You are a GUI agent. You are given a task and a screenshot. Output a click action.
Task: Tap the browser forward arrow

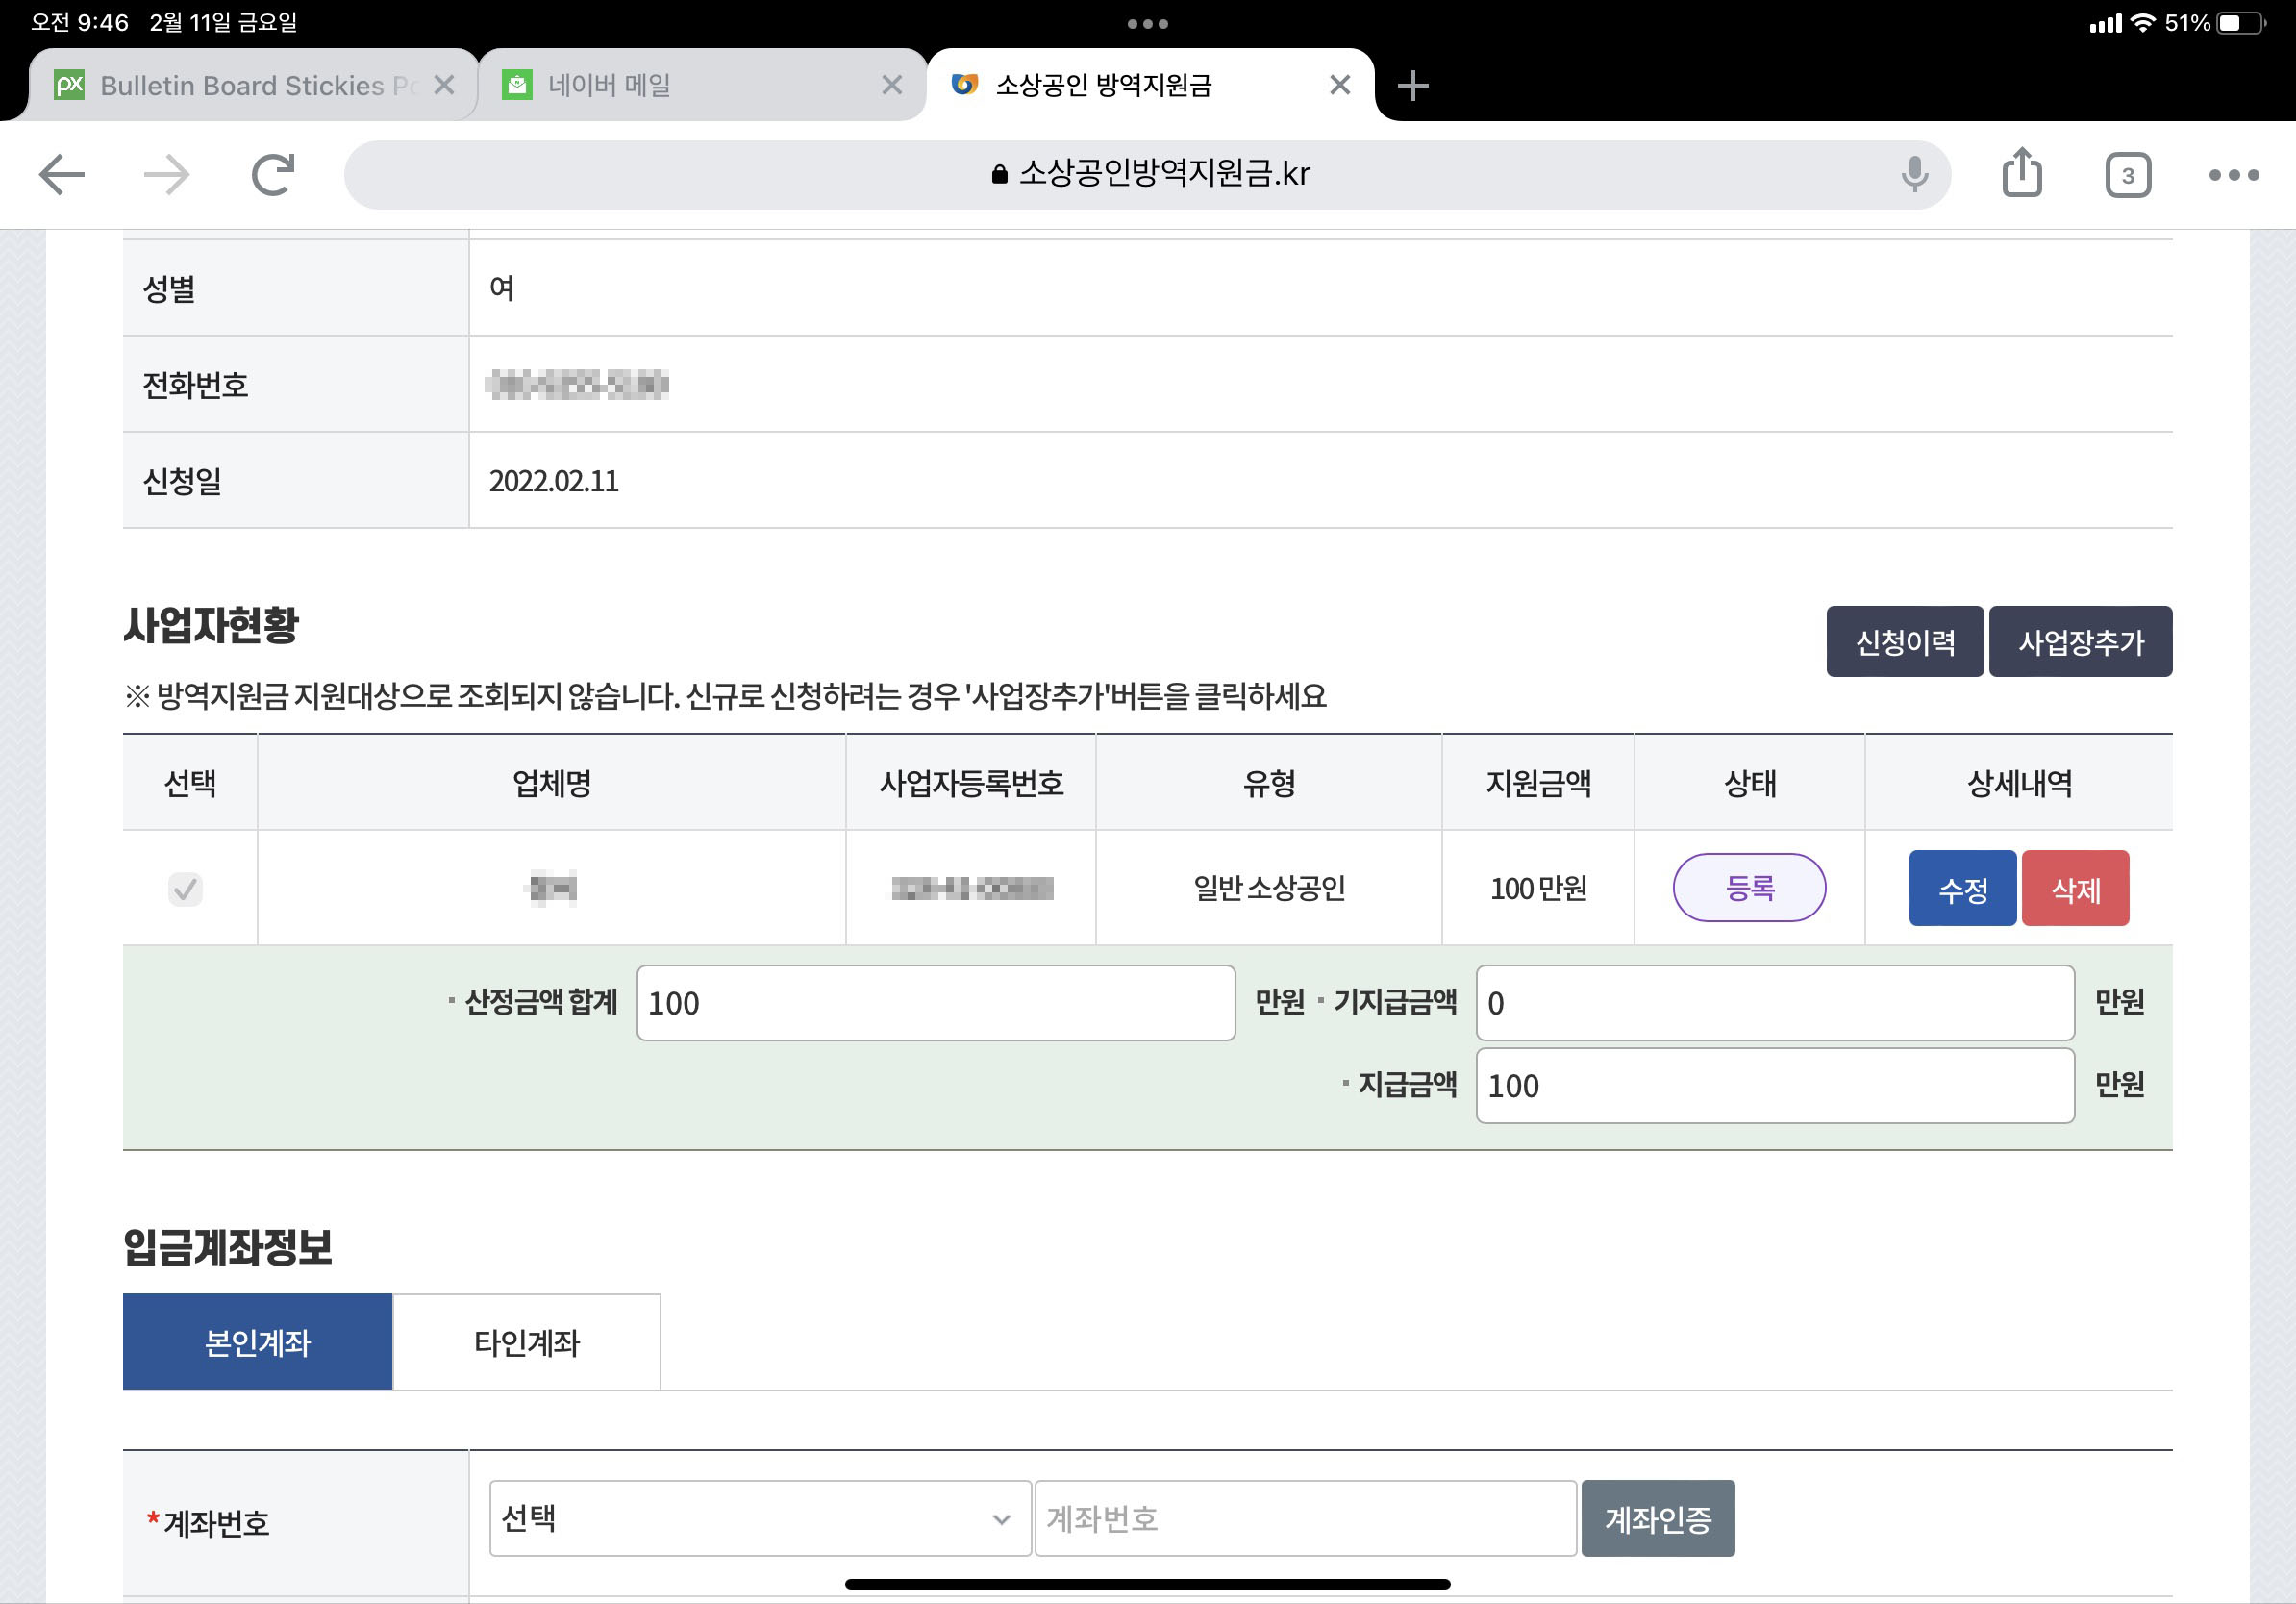(x=167, y=175)
